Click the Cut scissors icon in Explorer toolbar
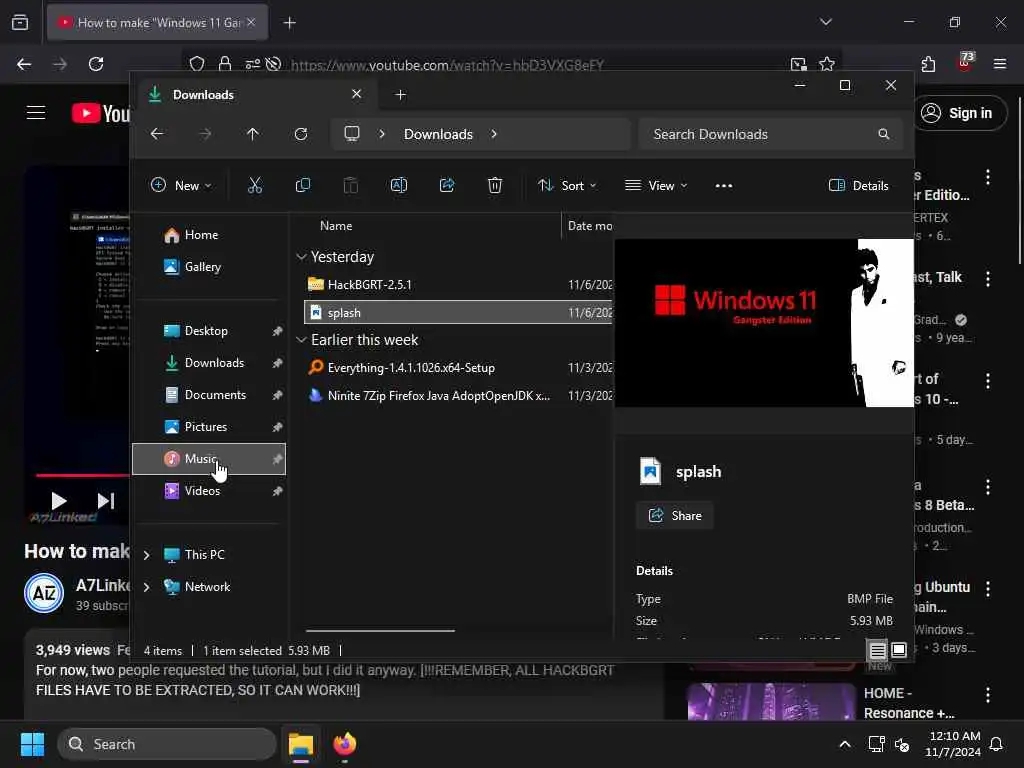 pos(255,185)
